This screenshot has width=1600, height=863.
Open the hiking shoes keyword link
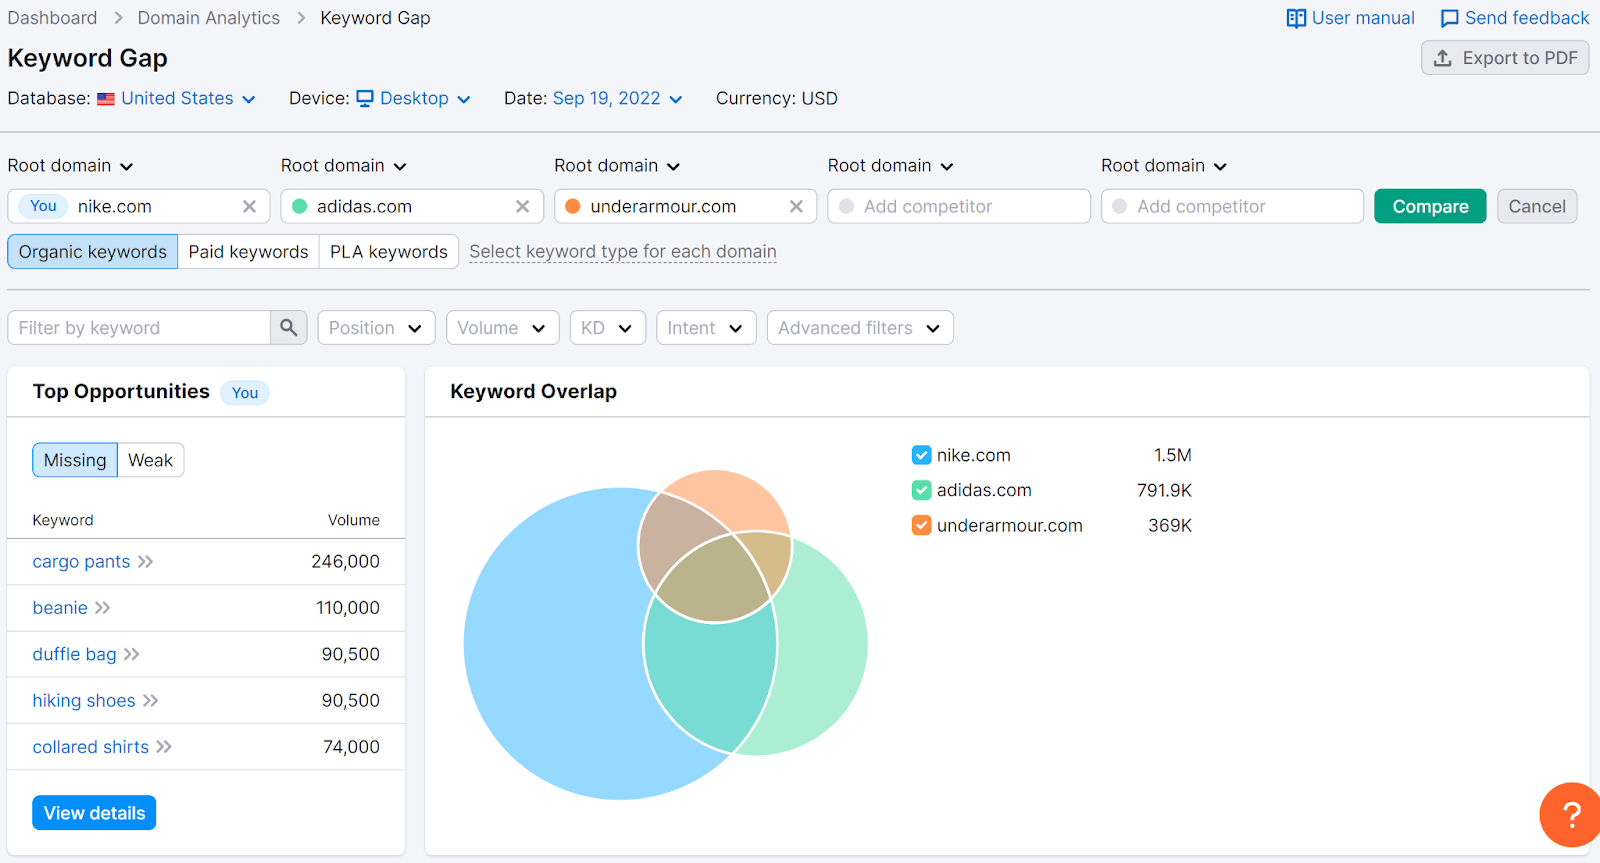[x=84, y=701]
